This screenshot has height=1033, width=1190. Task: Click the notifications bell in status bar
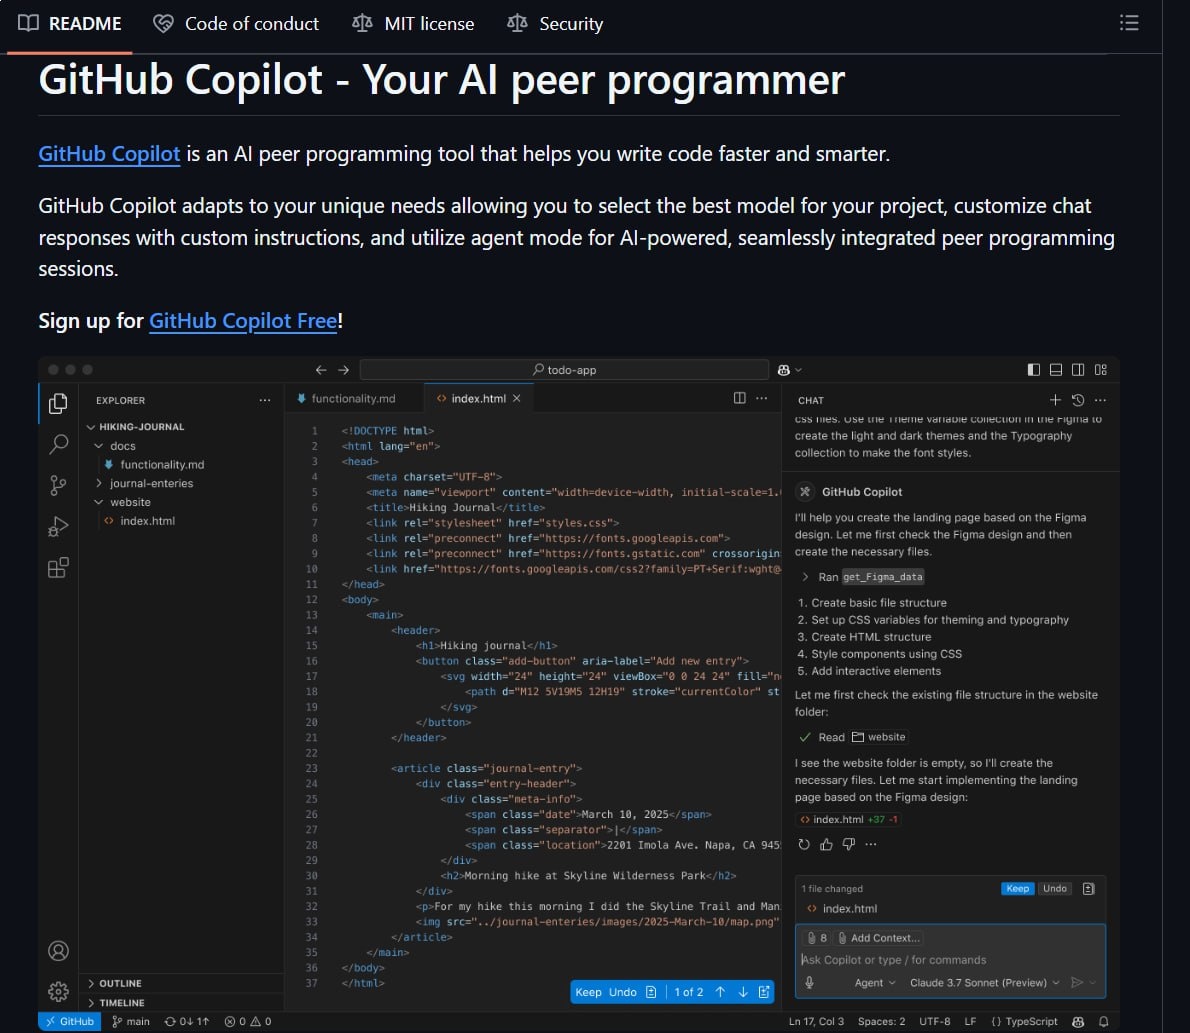pyautogui.click(x=1103, y=1022)
